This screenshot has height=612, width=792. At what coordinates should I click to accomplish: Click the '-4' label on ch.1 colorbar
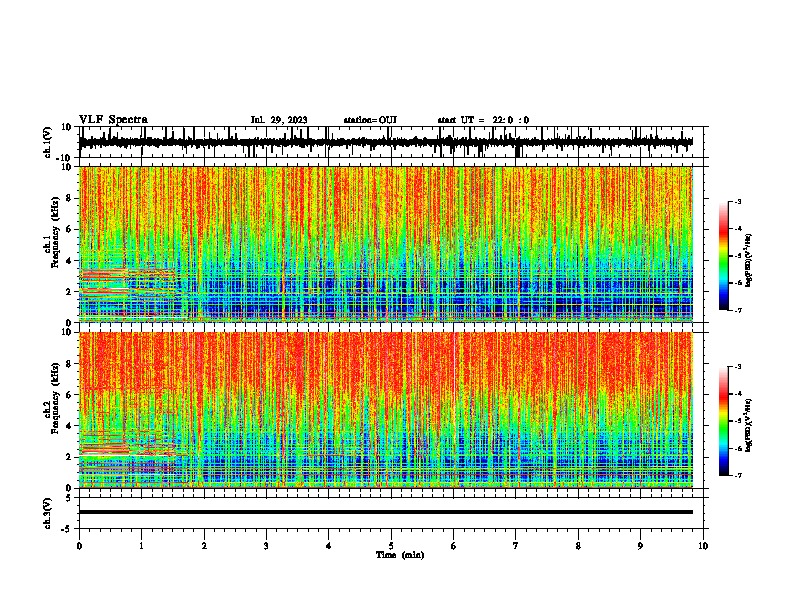click(x=738, y=229)
